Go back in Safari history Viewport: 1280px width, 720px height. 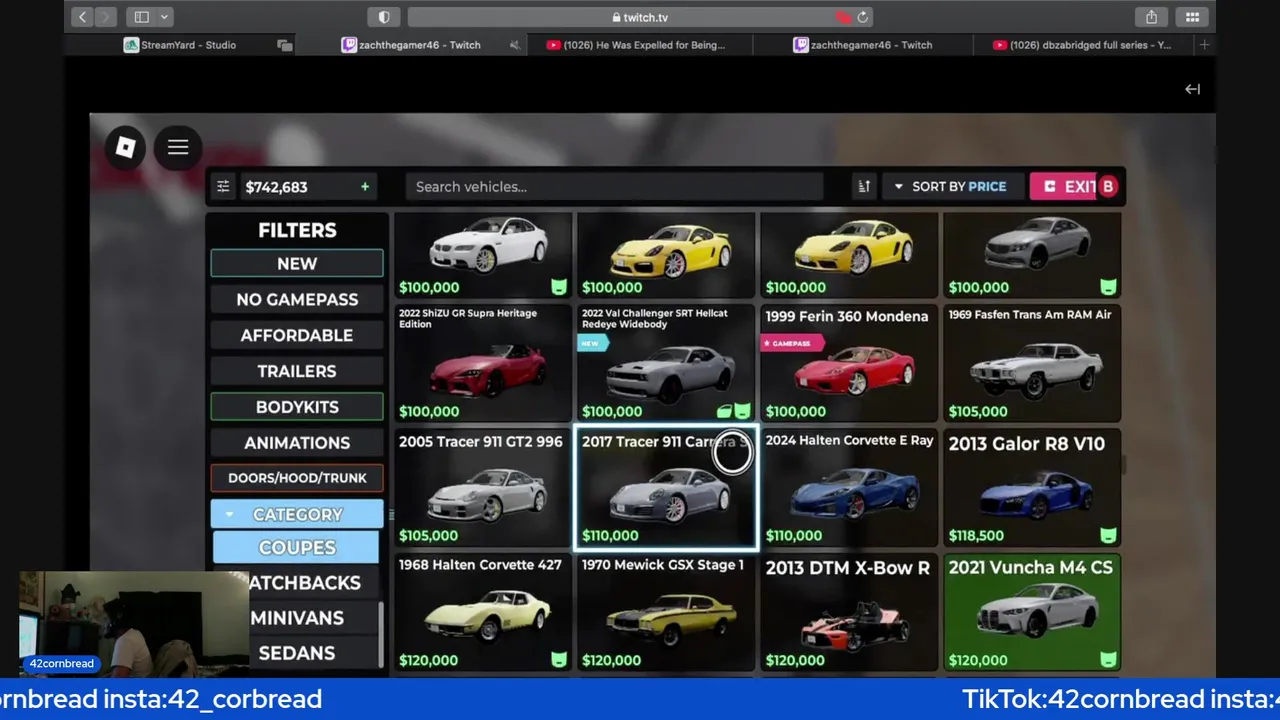point(83,17)
